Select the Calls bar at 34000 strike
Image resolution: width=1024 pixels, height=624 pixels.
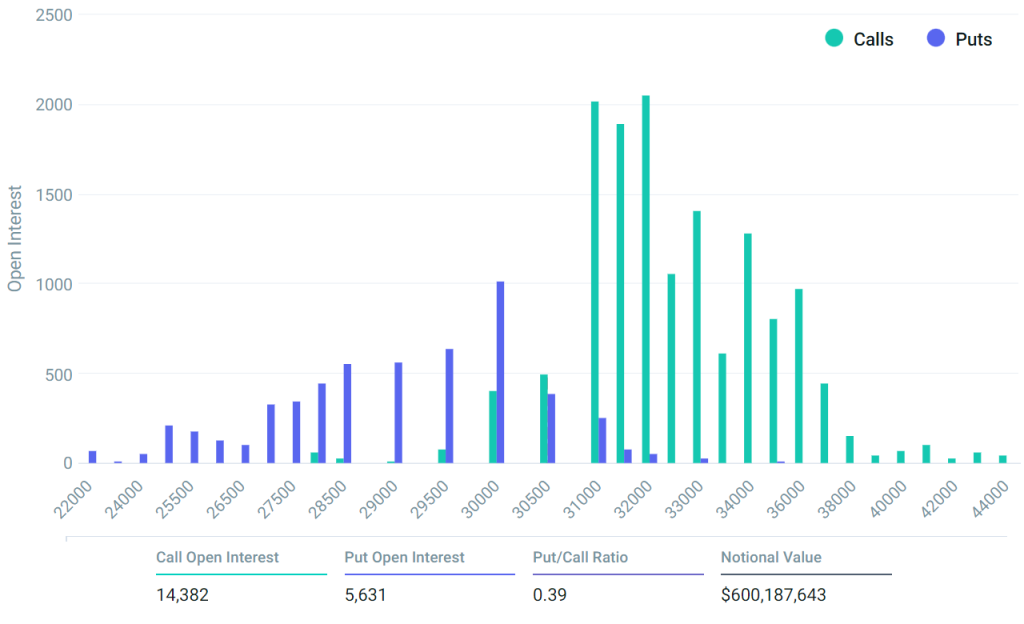point(748,348)
